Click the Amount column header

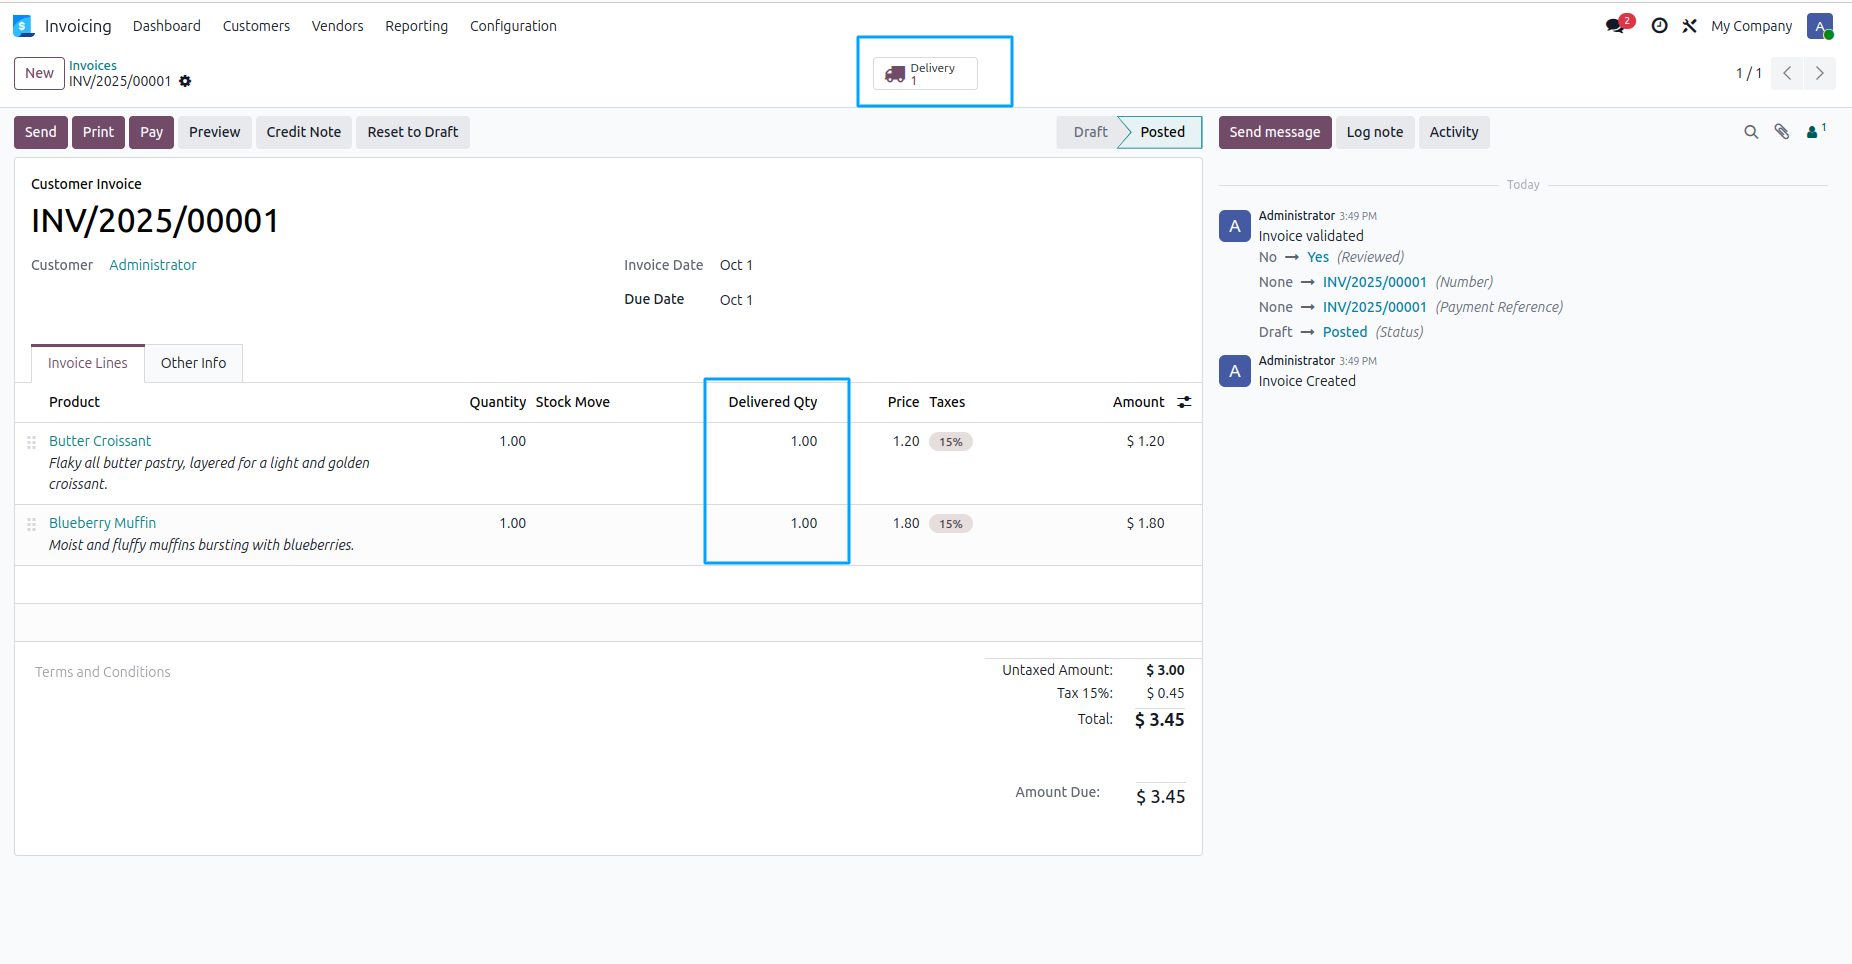point(1139,402)
